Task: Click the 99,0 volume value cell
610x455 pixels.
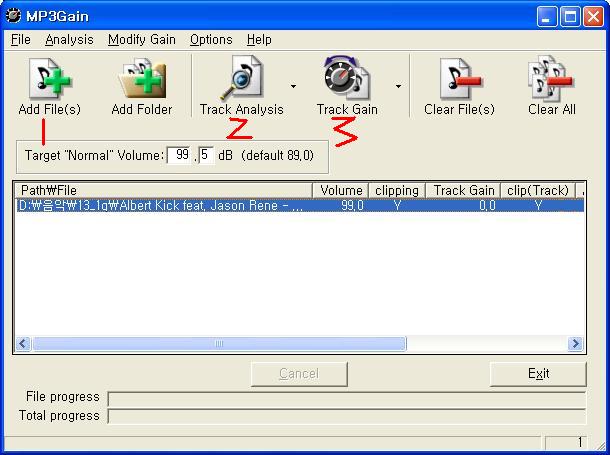Action: [352, 205]
